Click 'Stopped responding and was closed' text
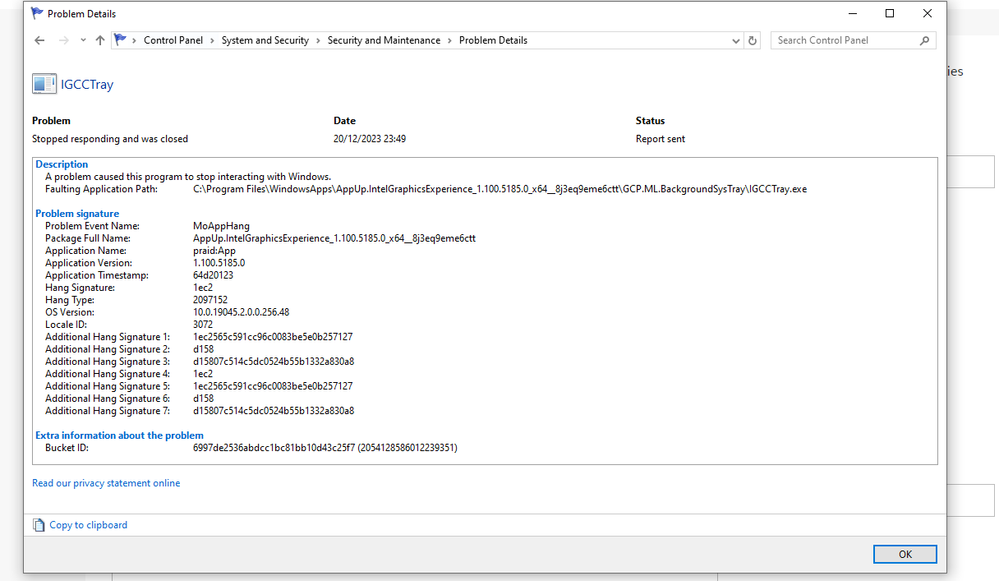 110,139
